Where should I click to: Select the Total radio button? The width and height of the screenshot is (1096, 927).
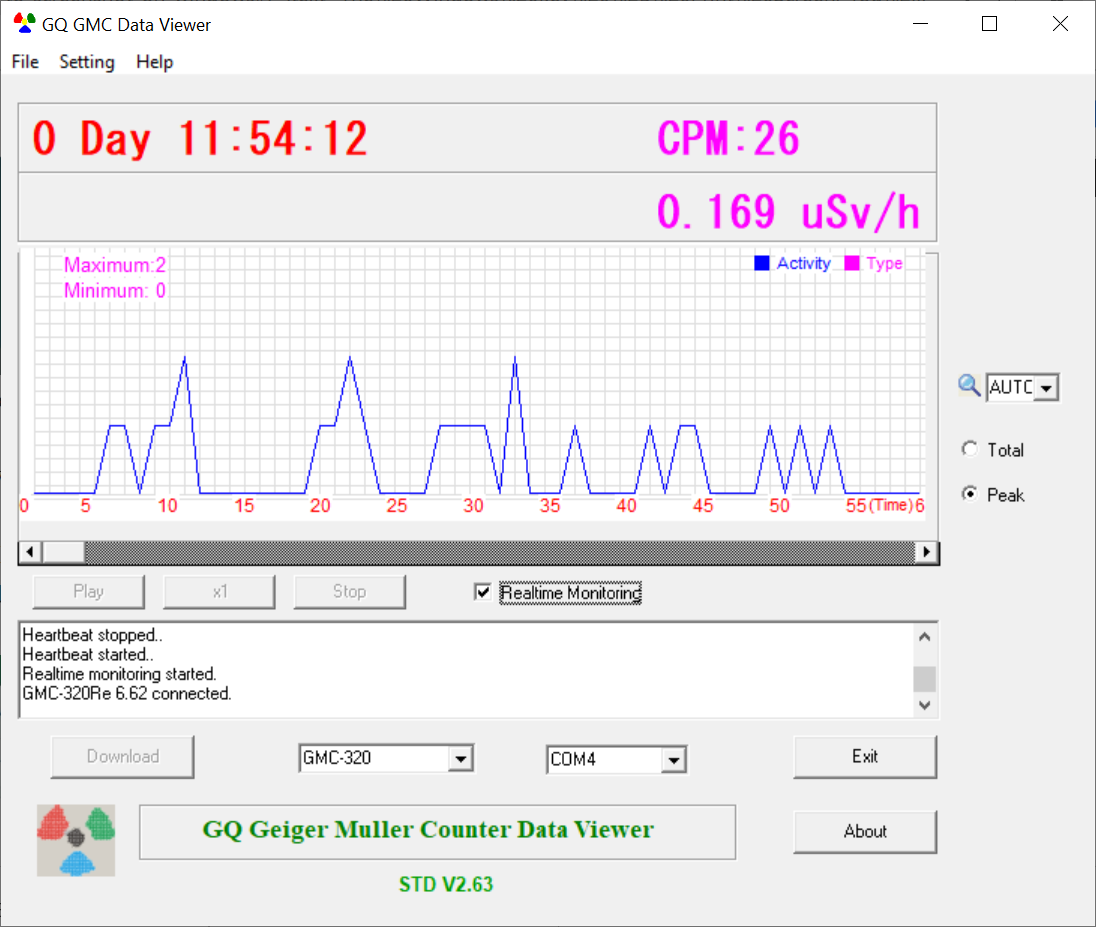[969, 449]
